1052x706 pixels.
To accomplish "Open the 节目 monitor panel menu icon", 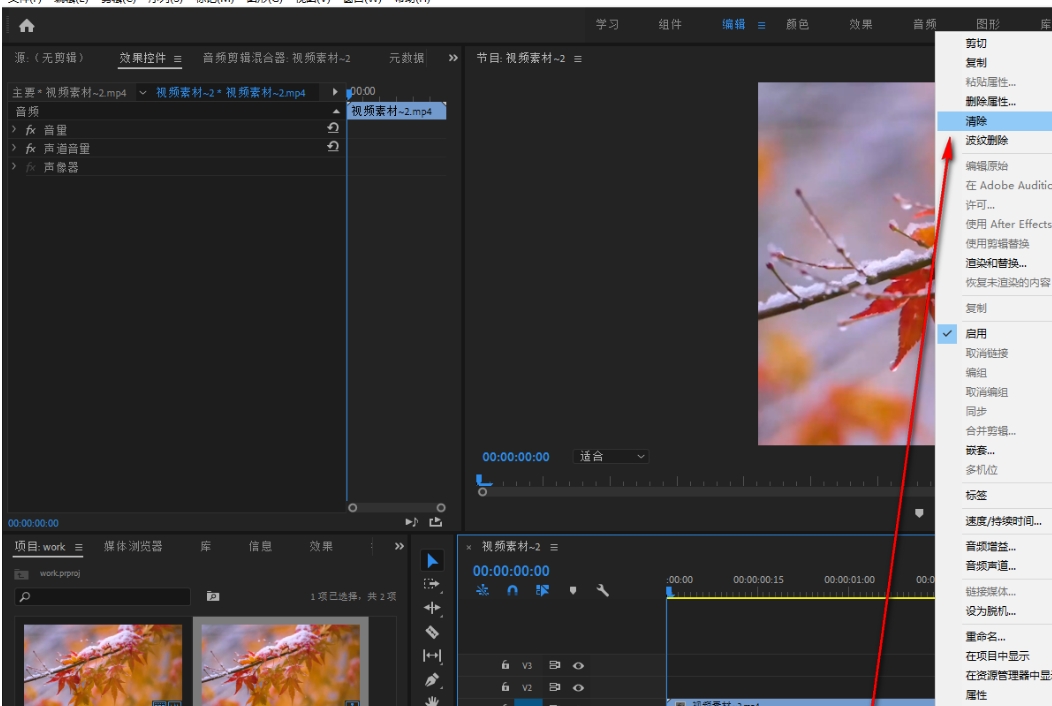I will tap(578, 59).
